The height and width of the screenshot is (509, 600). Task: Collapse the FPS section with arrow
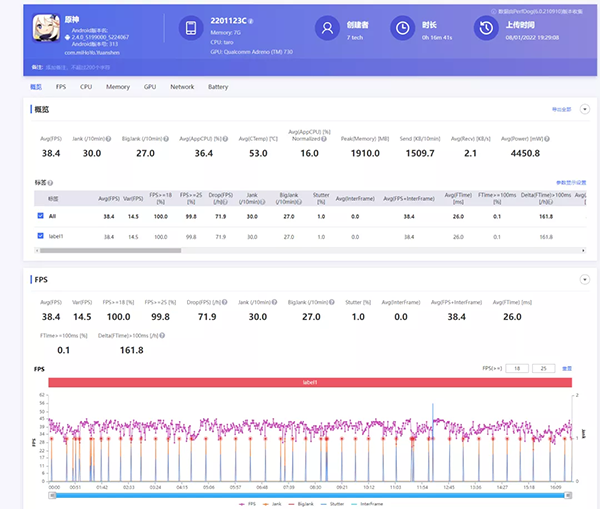coord(583,279)
